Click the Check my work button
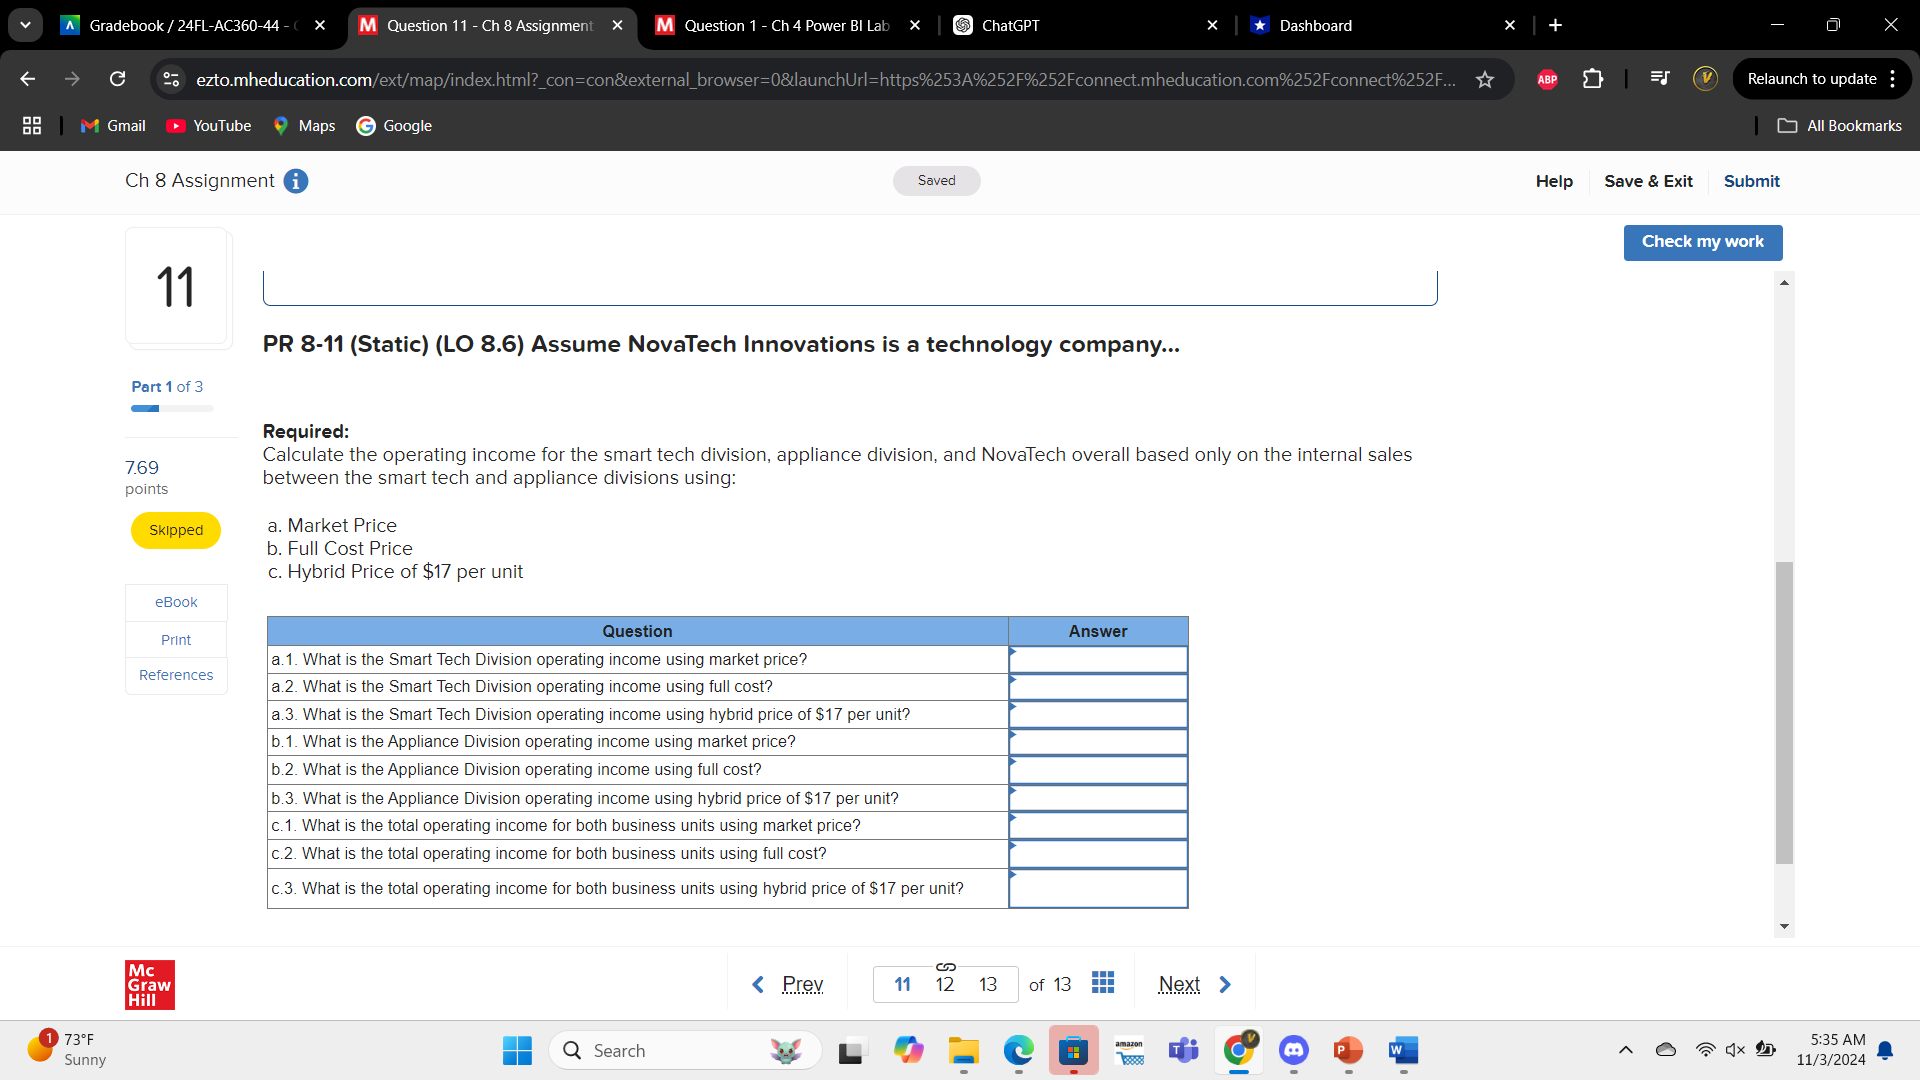 pyautogui.click(x=1702, y=242)
